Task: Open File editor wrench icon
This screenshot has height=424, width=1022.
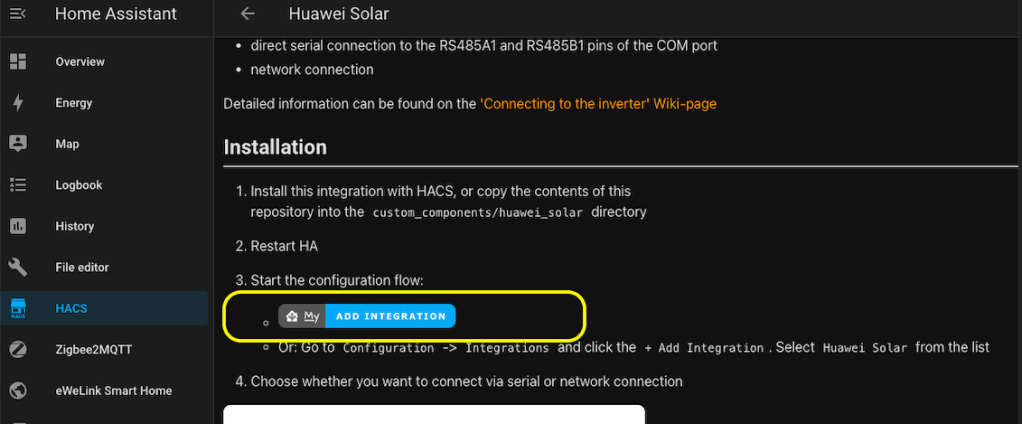Action: tap(17, 267)
